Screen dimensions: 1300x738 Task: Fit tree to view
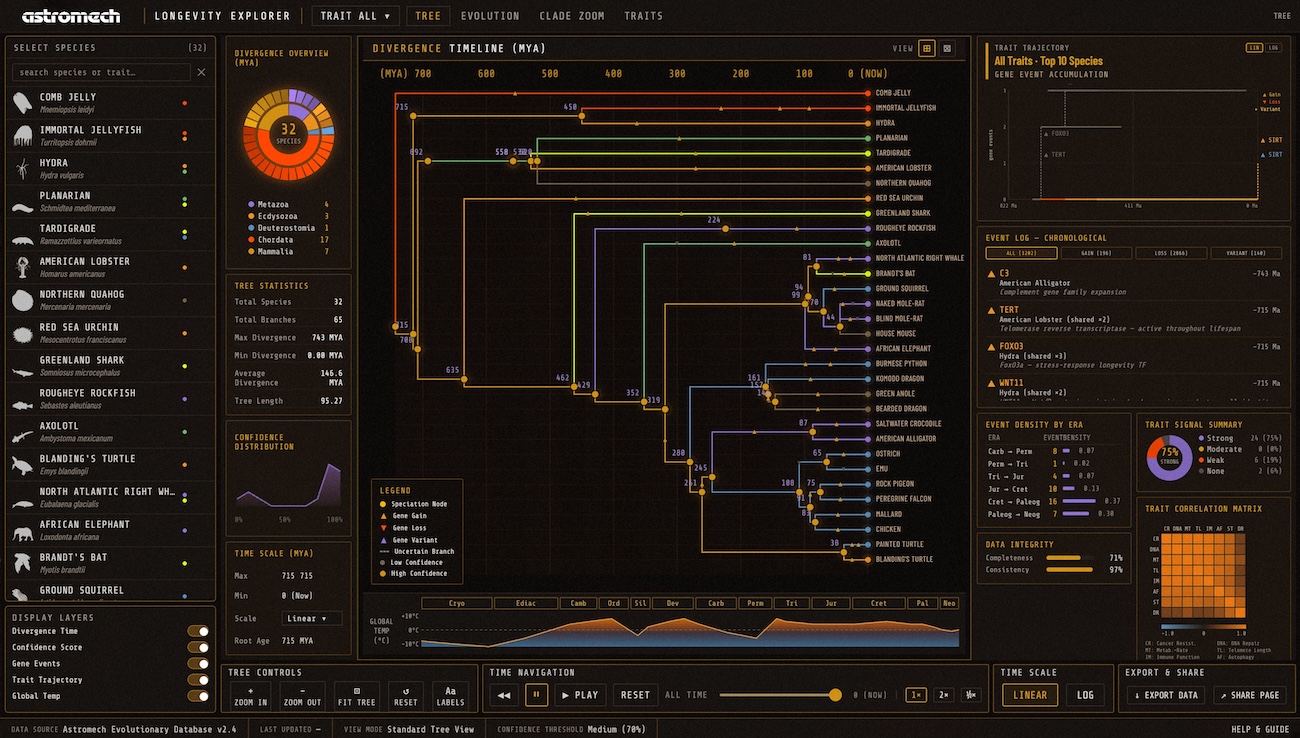pos(355,696)
